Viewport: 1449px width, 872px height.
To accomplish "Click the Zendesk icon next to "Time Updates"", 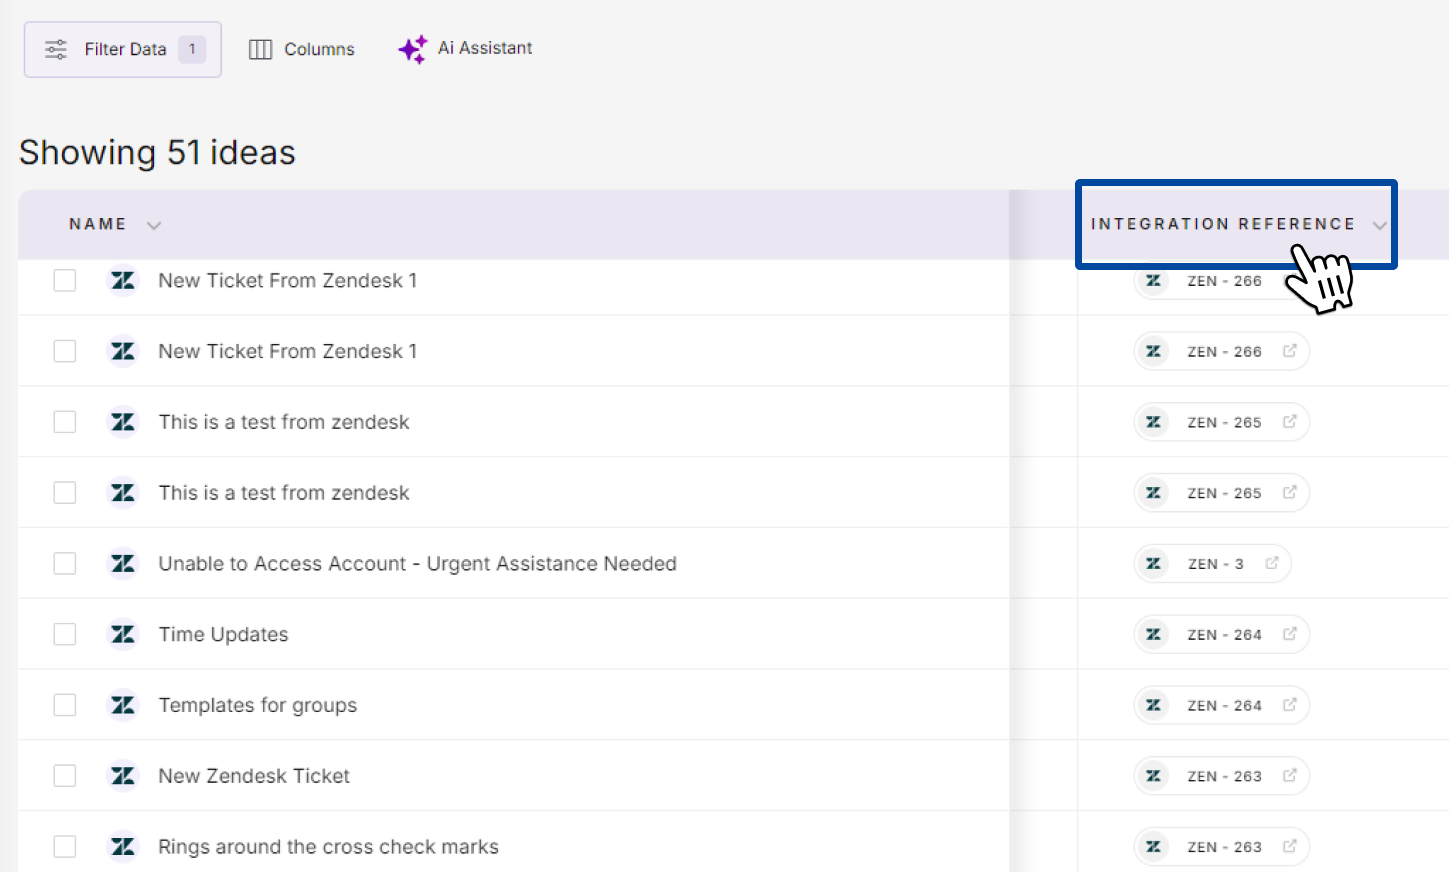I will point(122,634).
